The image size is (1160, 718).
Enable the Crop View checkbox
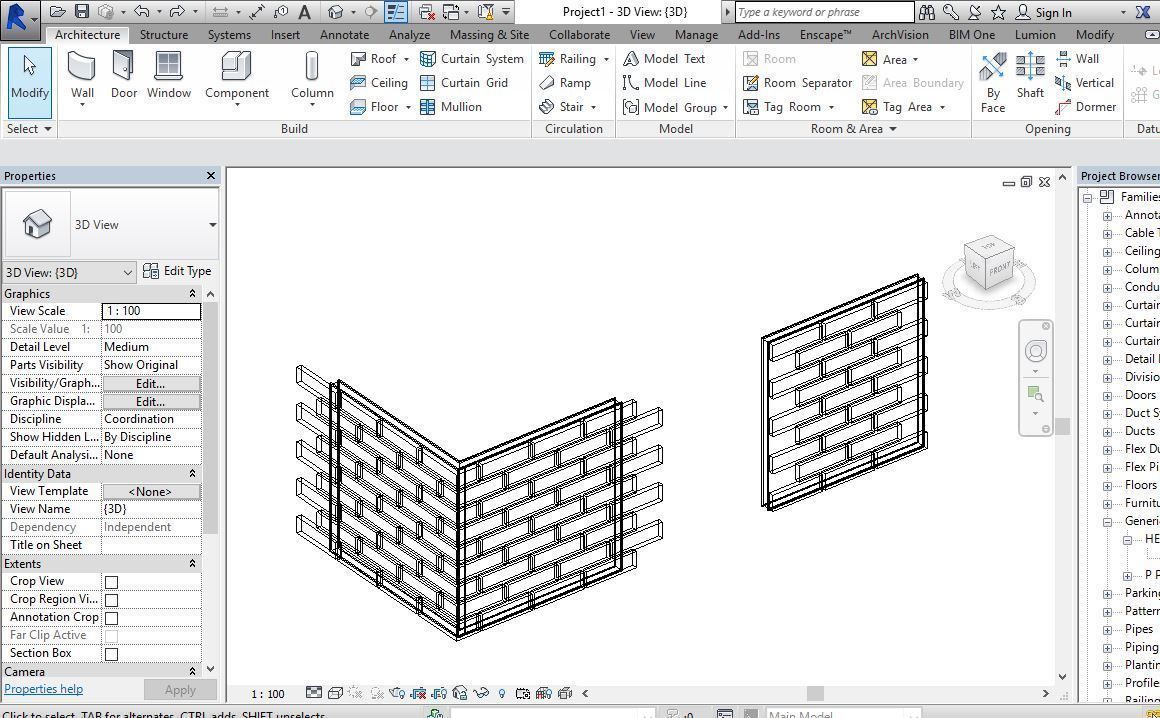[111, 581]
